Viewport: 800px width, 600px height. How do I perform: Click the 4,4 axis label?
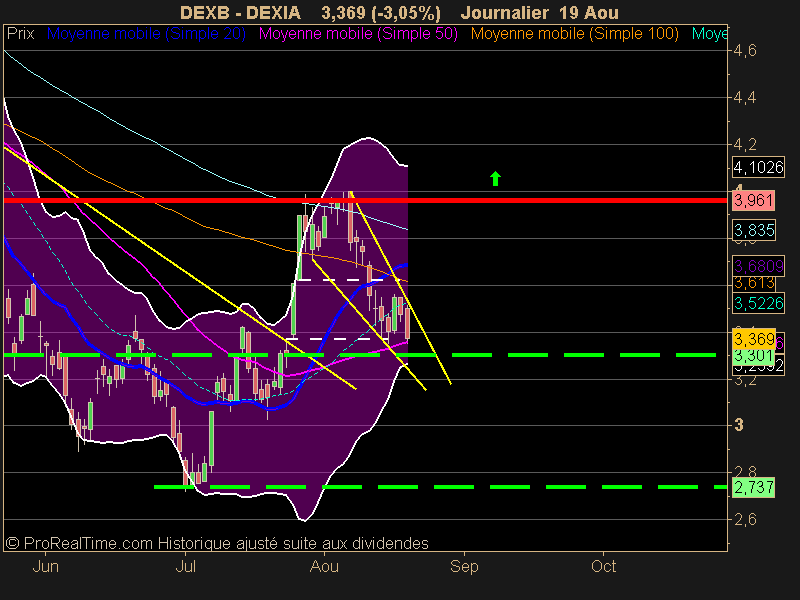tap(745, 97)
